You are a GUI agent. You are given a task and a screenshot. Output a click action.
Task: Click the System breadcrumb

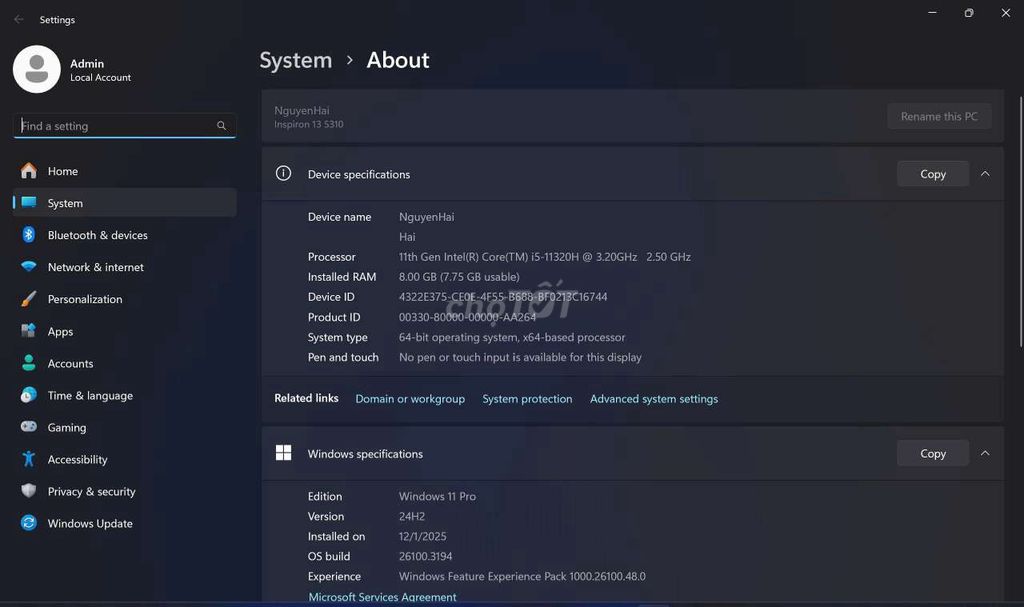pyautogui.click(x=296, y=60)
